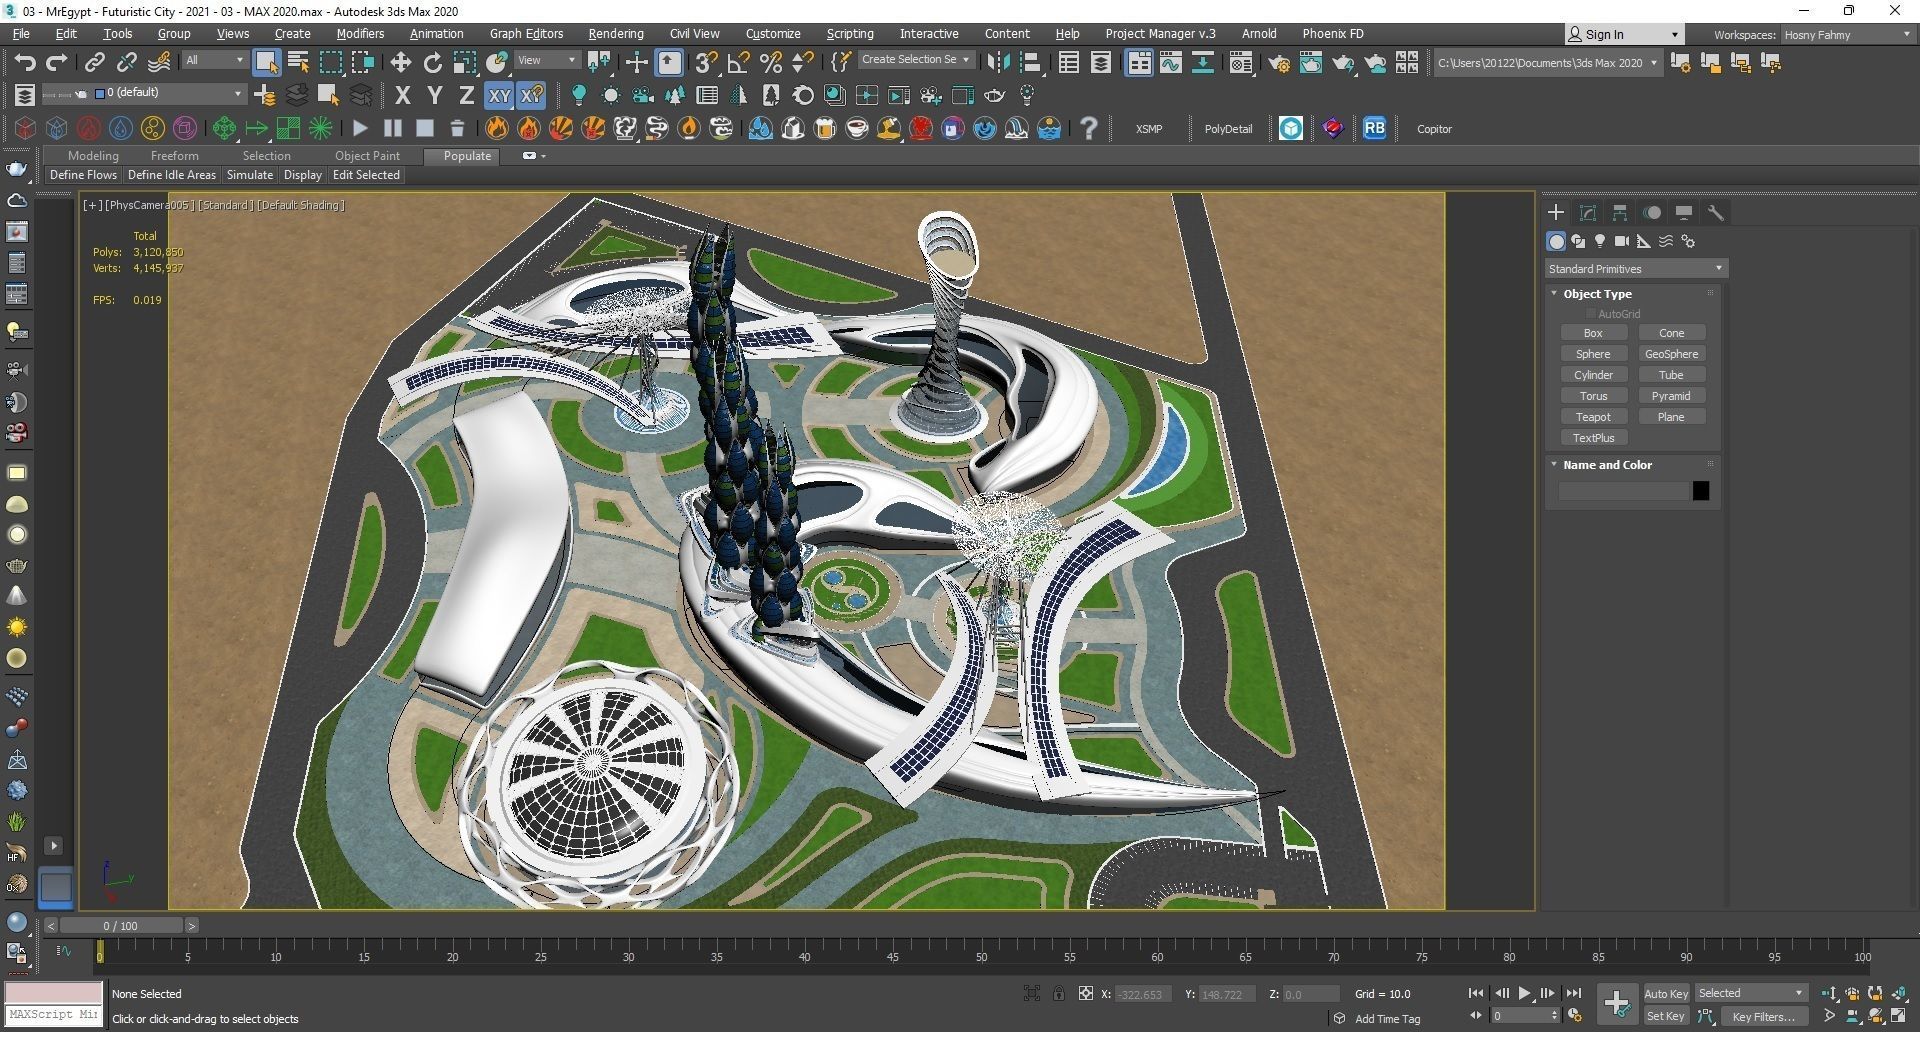Click the Torus object button
Image resolution: width=1920 pixels, height=1040 pixels.
(x=1593, y=396)
